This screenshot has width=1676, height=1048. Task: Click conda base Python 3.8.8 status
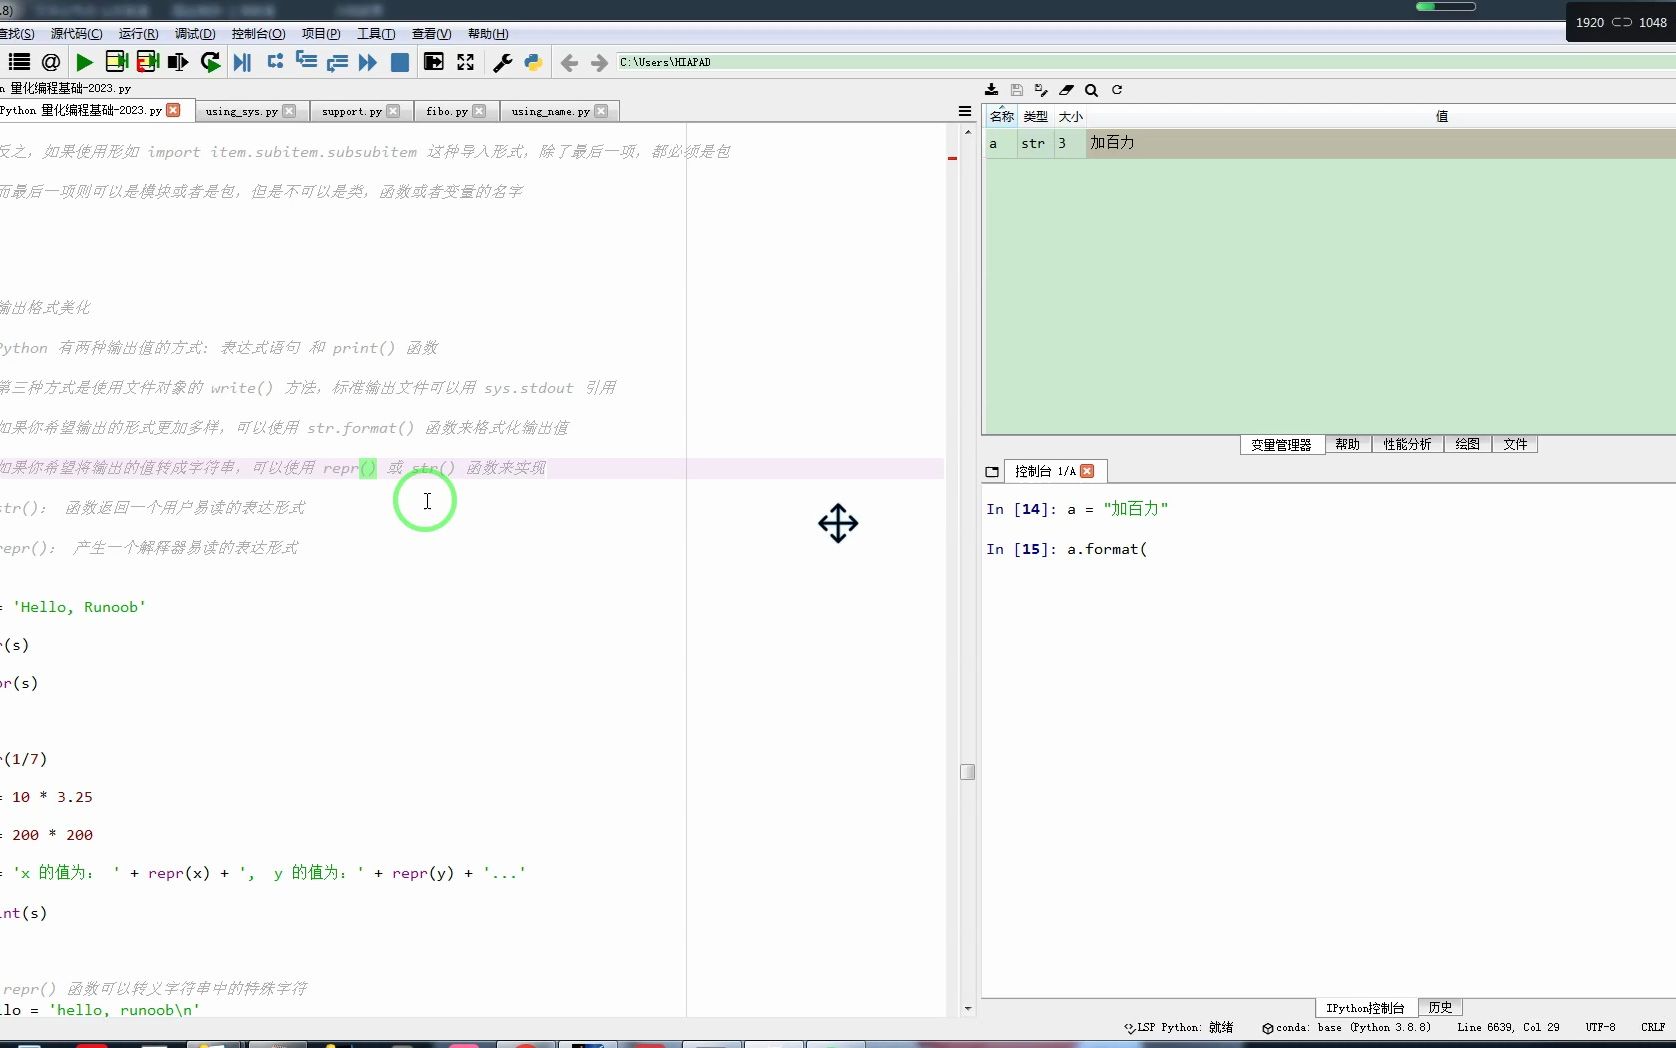tap(1346, 1027)
